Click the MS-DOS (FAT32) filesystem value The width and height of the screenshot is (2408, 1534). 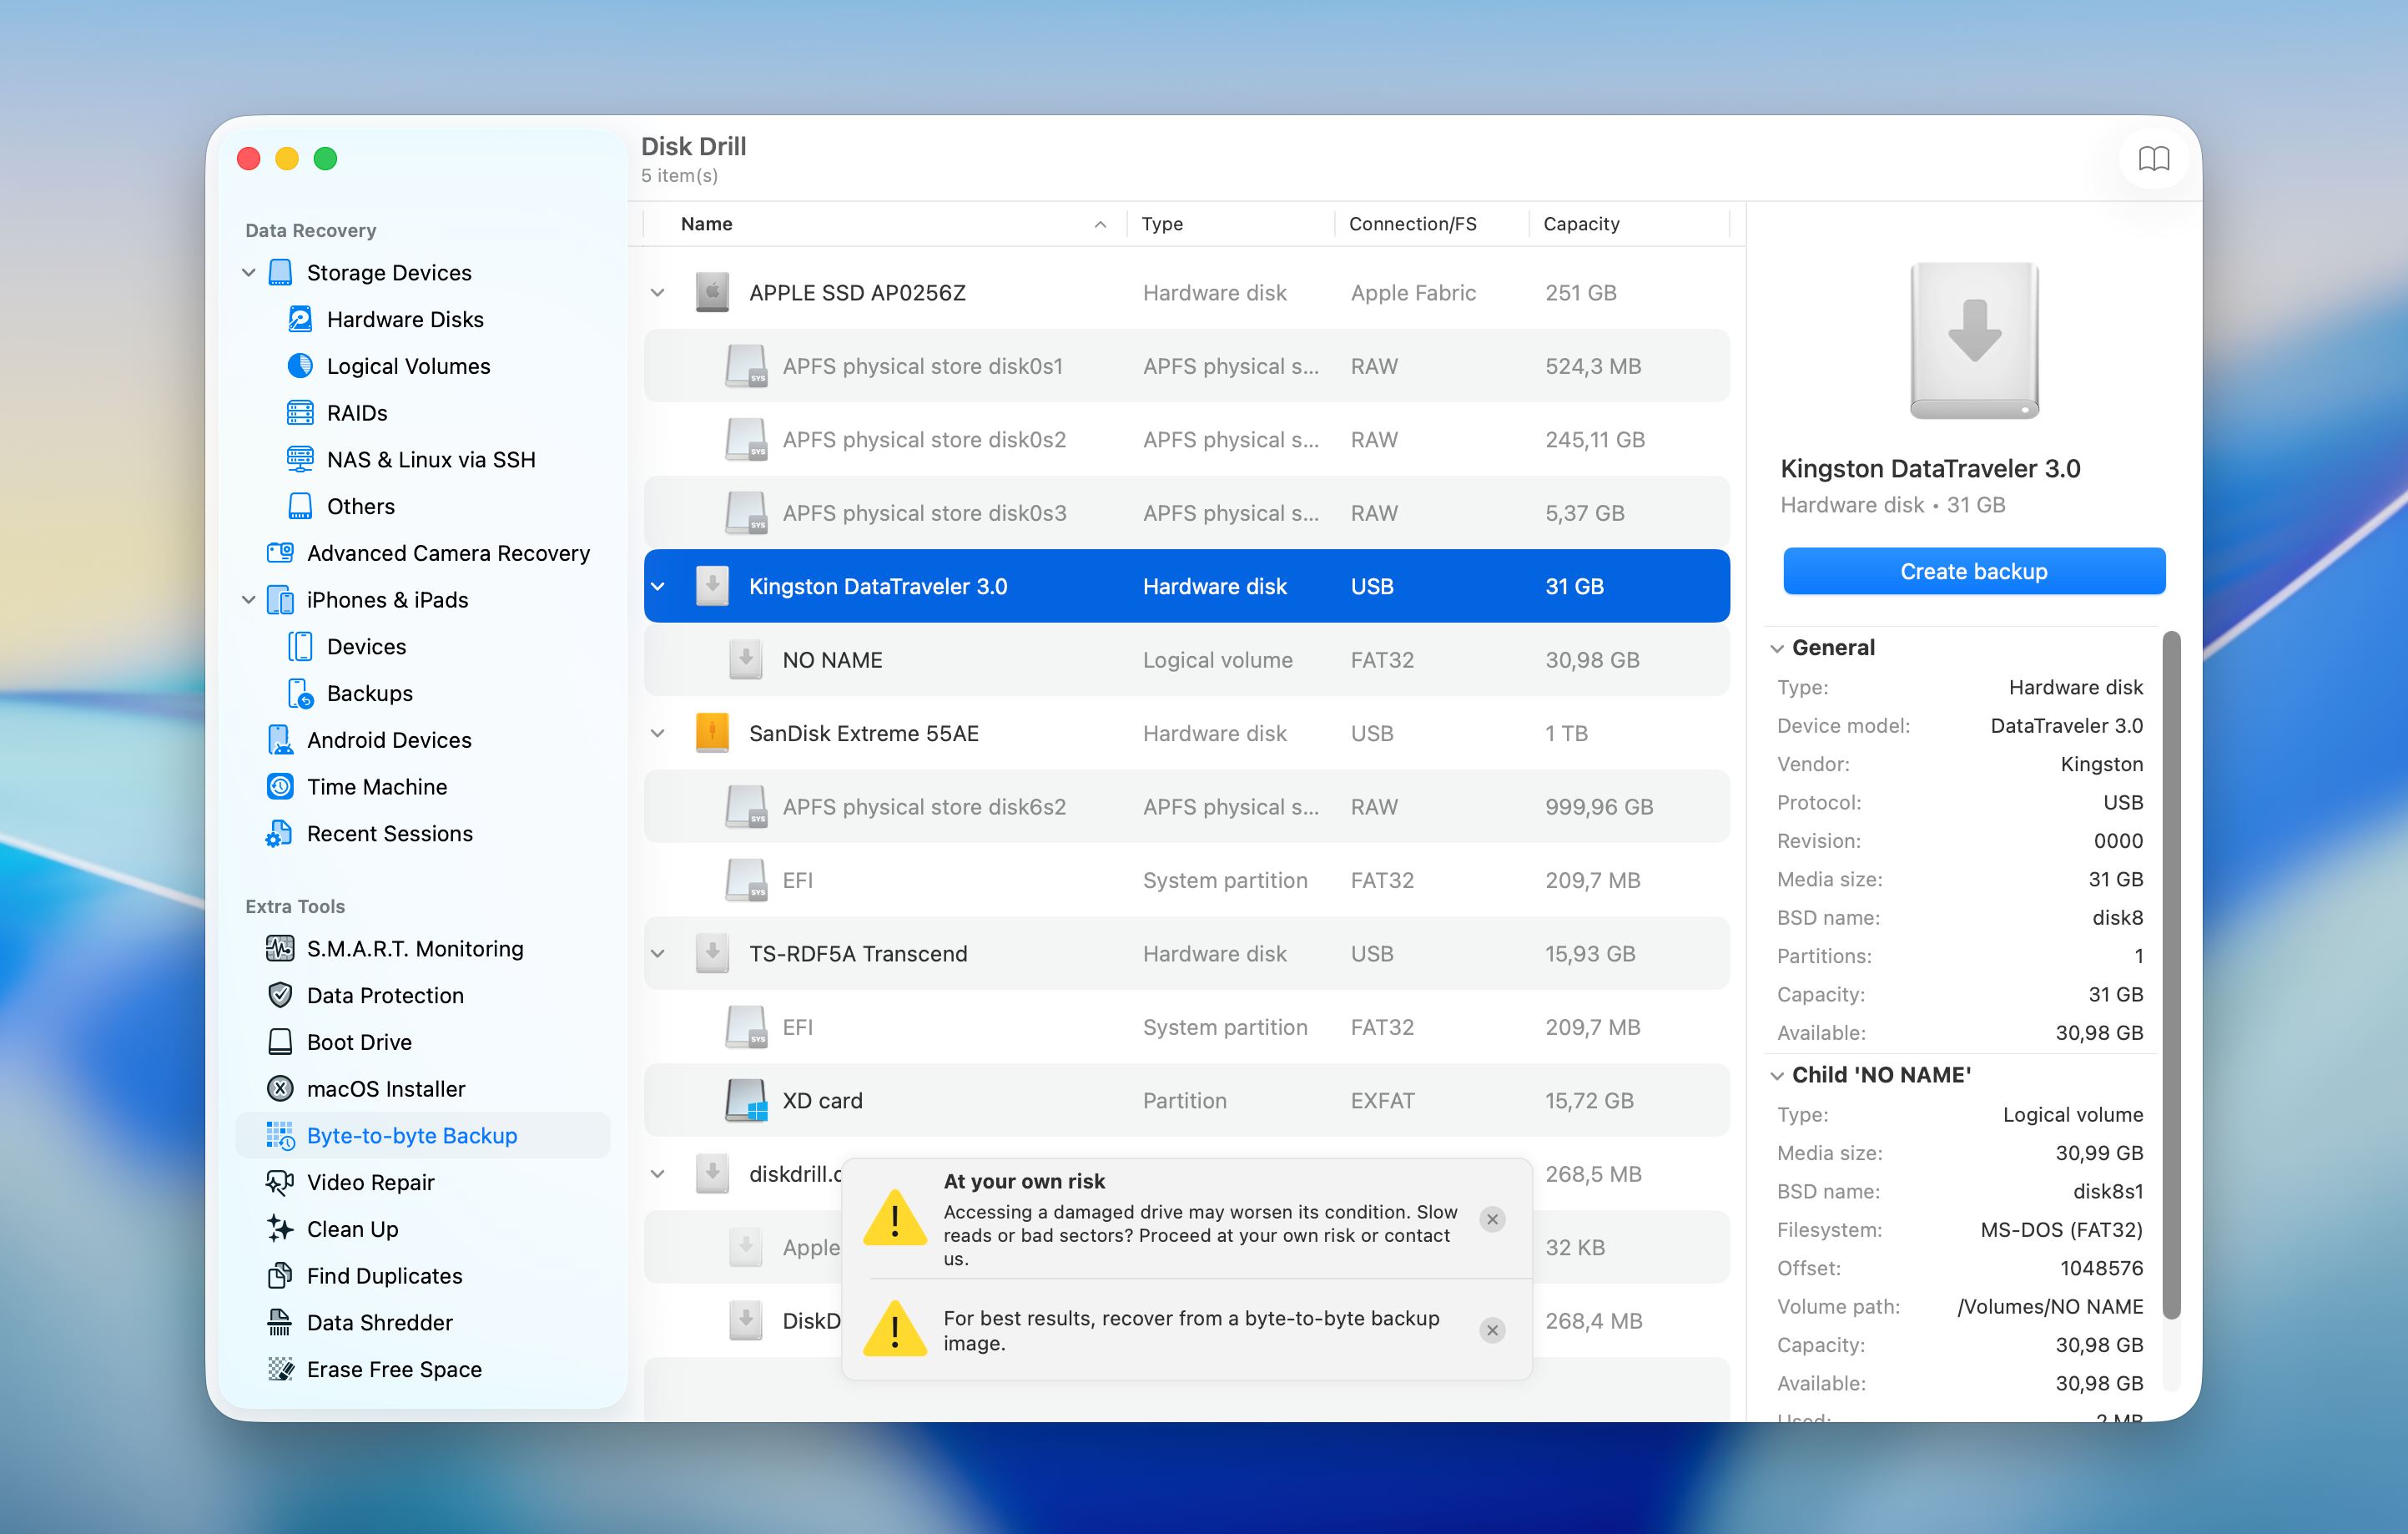2061,1229
